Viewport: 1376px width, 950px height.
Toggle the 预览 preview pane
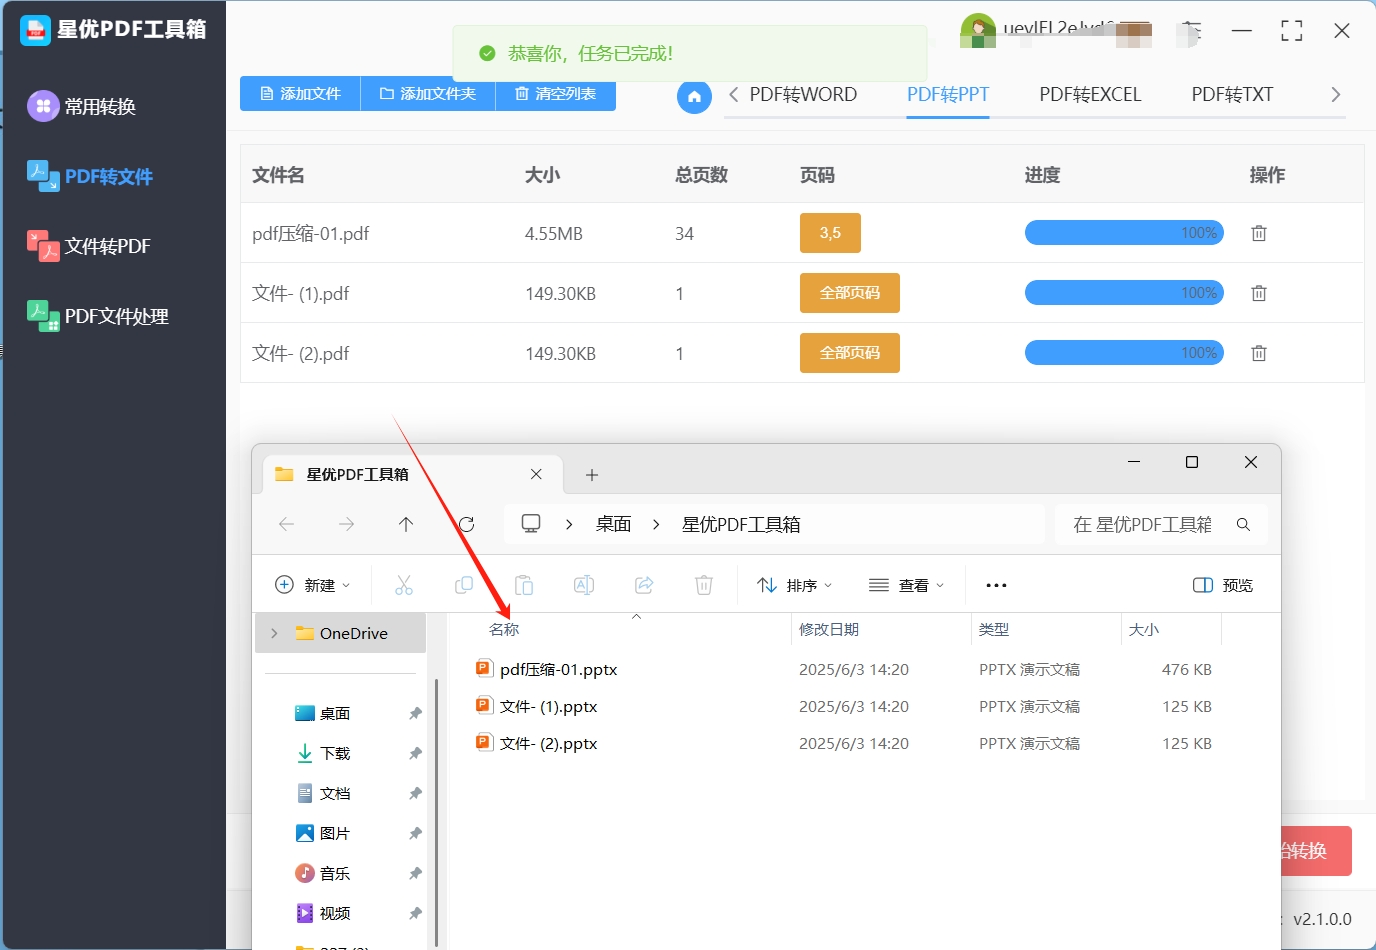point(1223,585)
